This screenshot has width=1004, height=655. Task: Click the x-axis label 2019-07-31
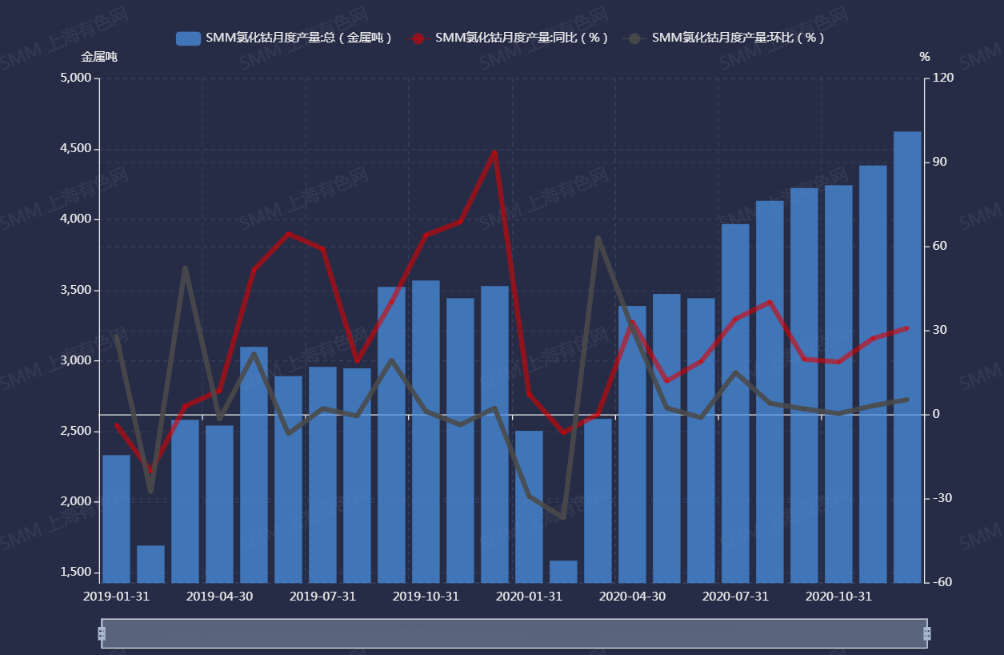[323, 597]
